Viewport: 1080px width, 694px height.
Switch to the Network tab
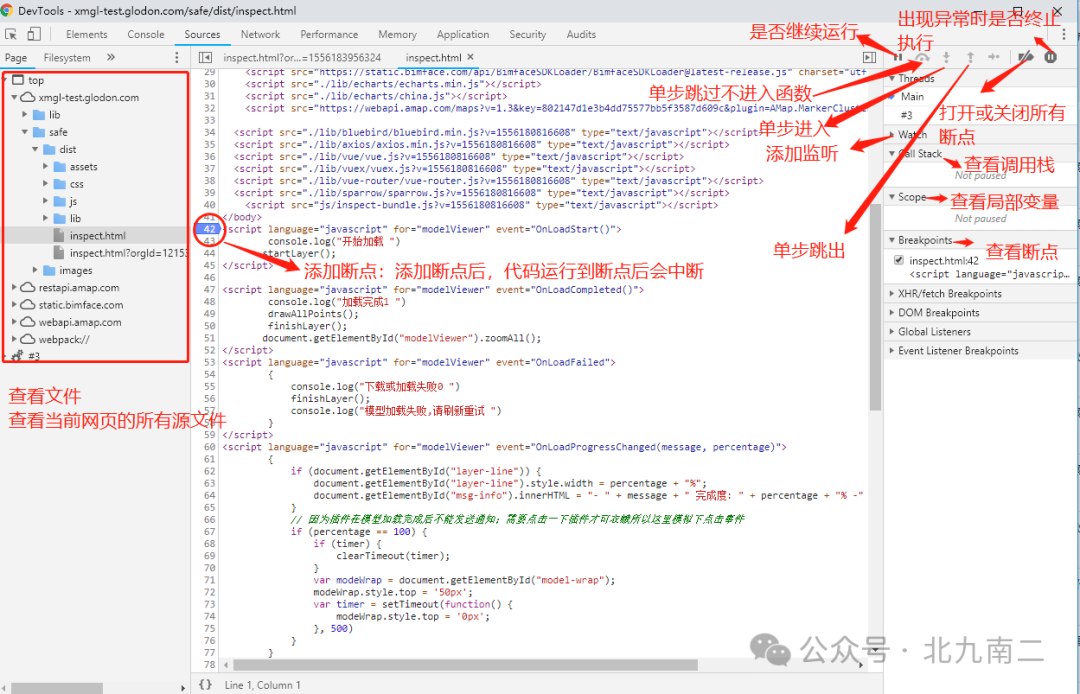coord(260,34)
